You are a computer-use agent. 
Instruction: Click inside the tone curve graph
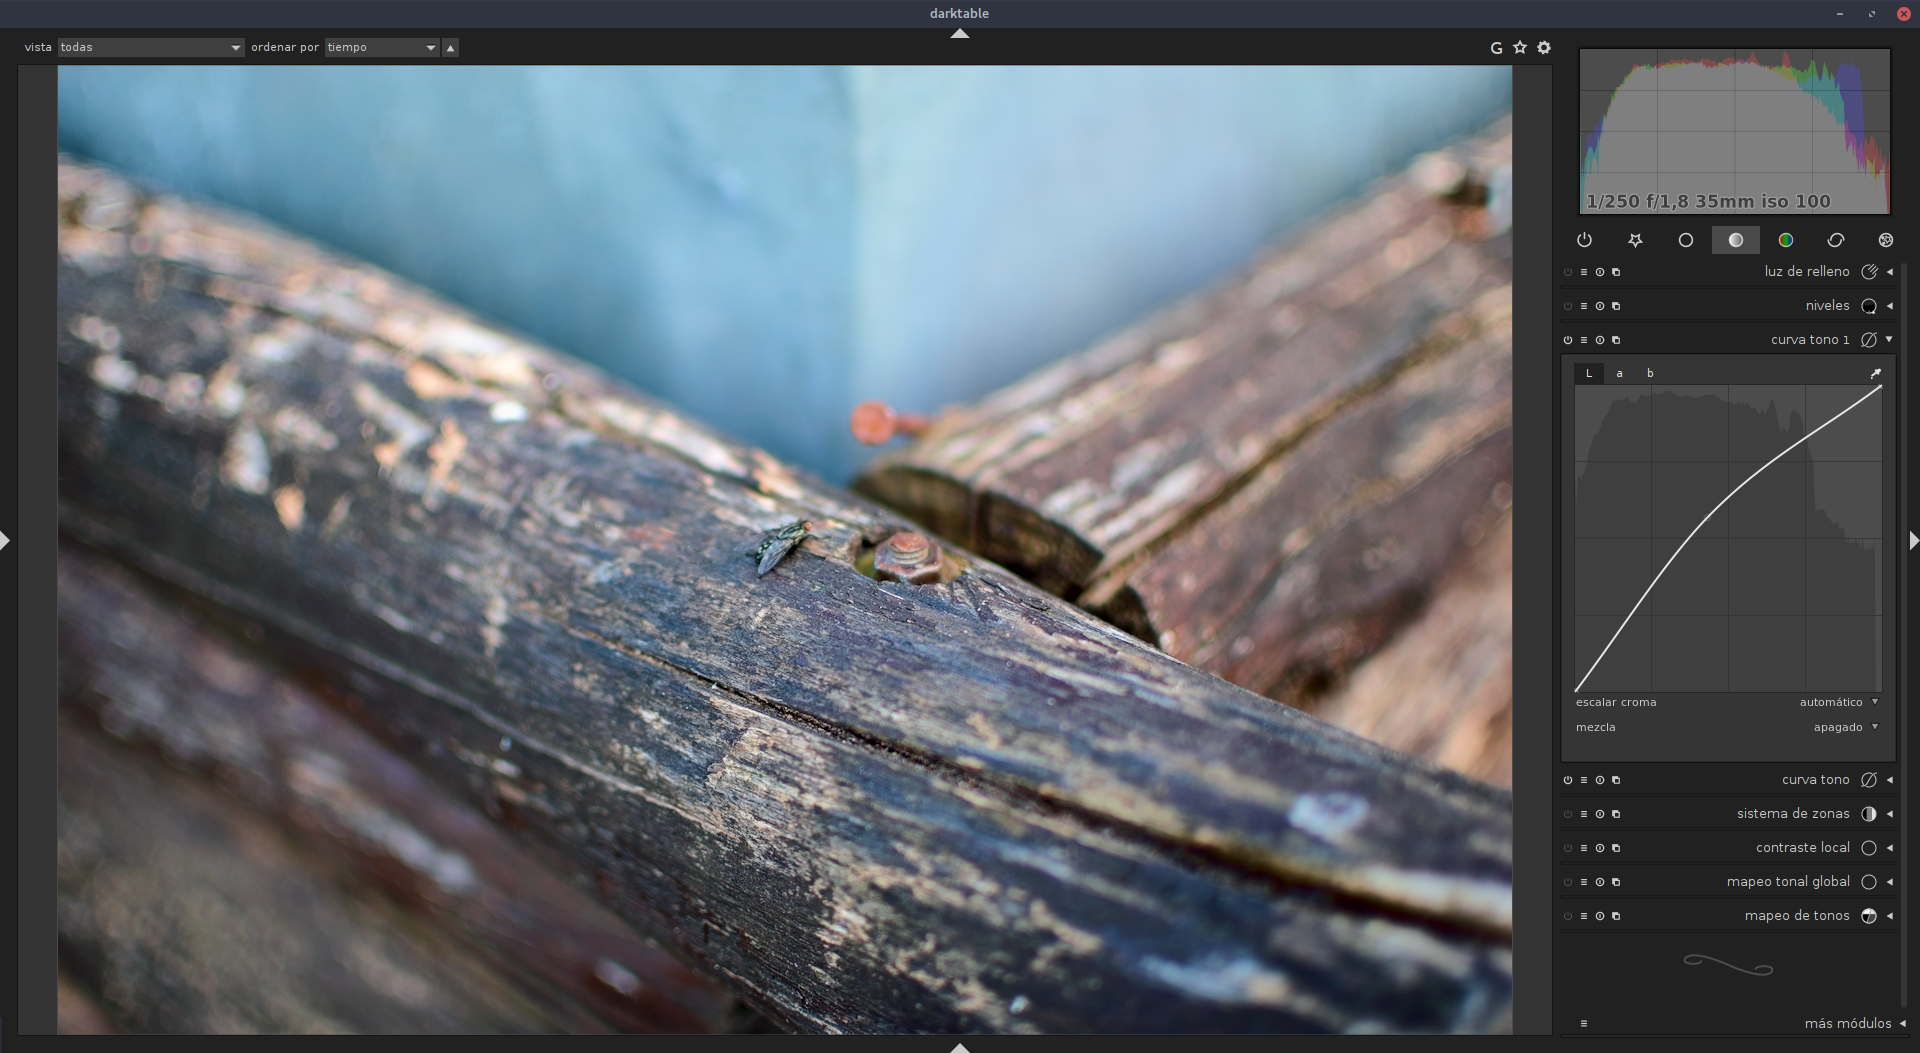click(x=1728, y=538)
